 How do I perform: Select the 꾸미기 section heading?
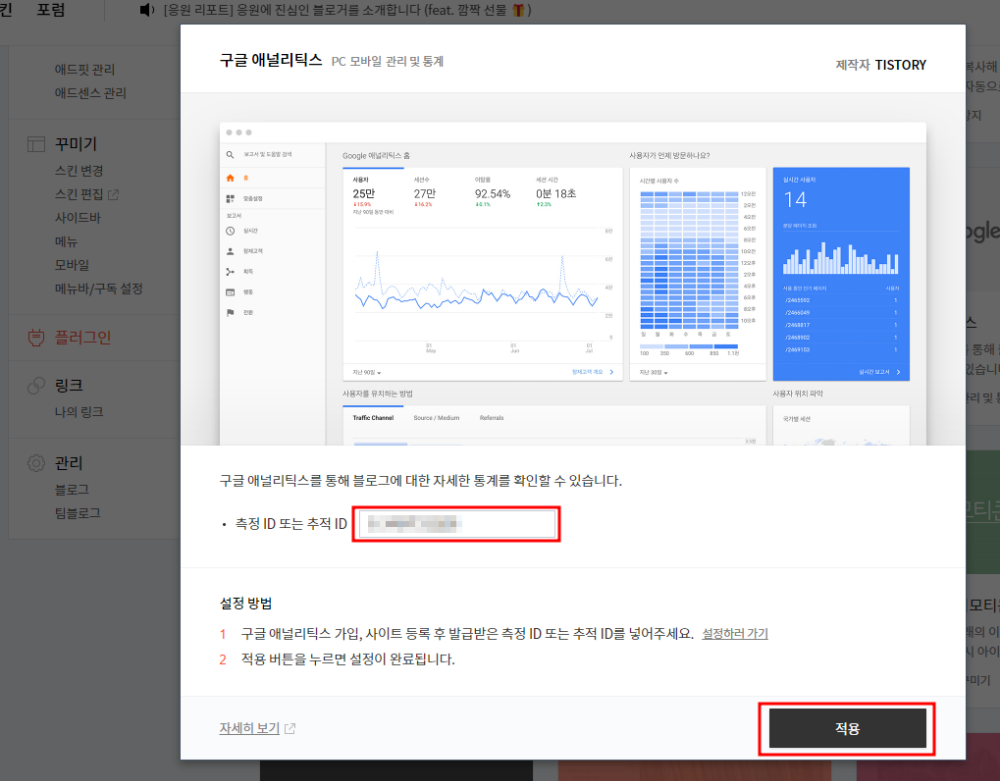75,144
